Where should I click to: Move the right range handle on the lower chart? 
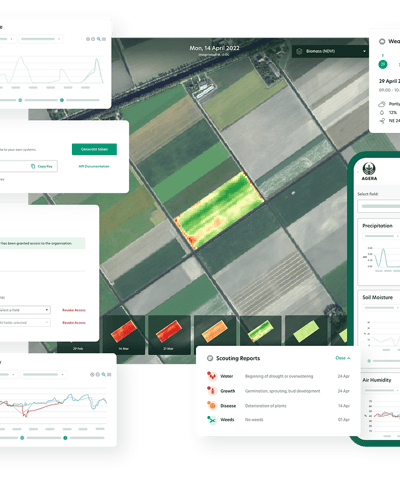[65, 438]
